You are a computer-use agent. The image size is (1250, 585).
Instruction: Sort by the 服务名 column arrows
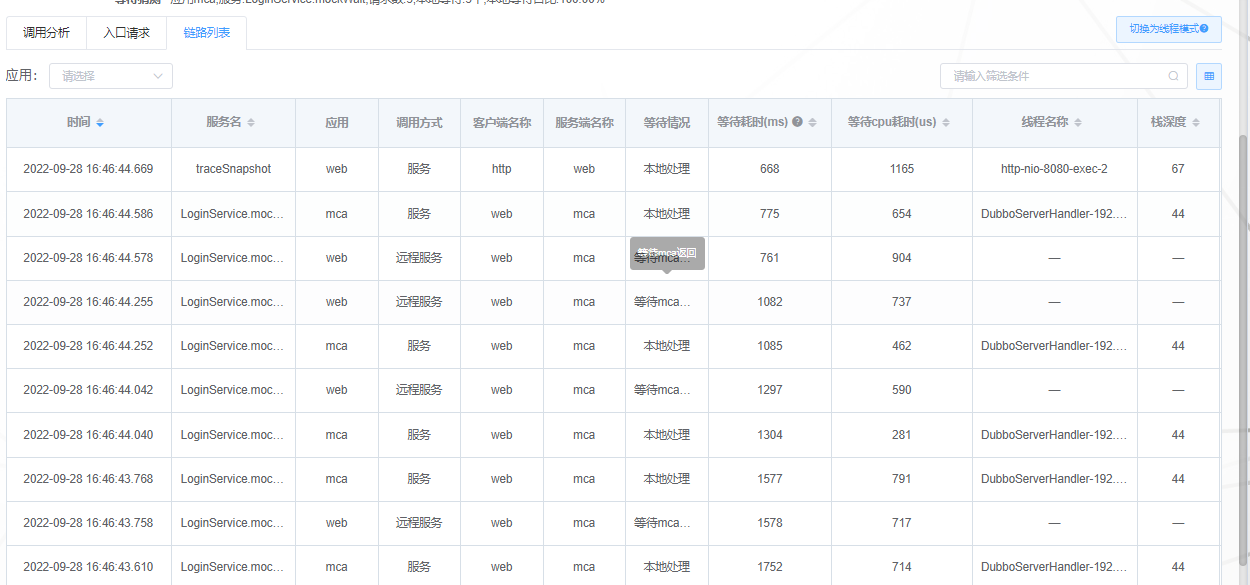pyautogui.click(x=251, y=123)
